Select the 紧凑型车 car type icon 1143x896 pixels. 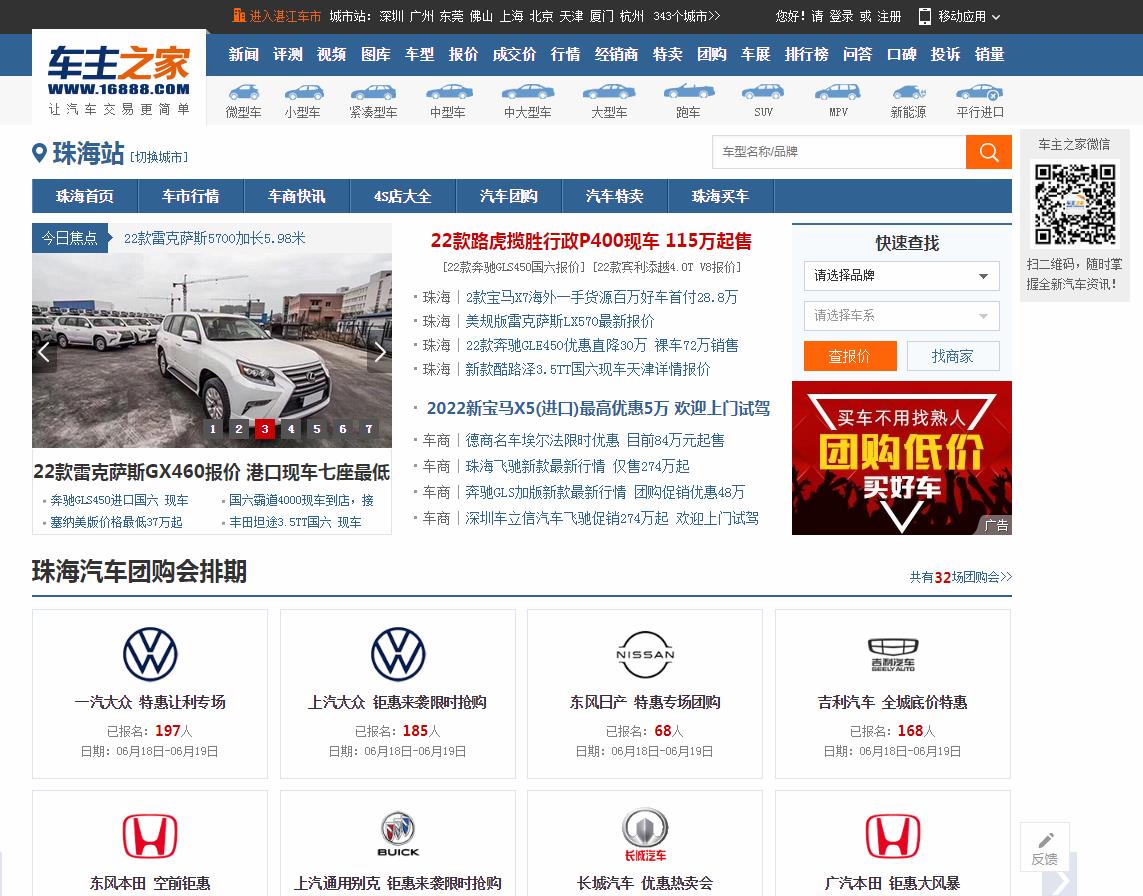[x=373, y=93]
